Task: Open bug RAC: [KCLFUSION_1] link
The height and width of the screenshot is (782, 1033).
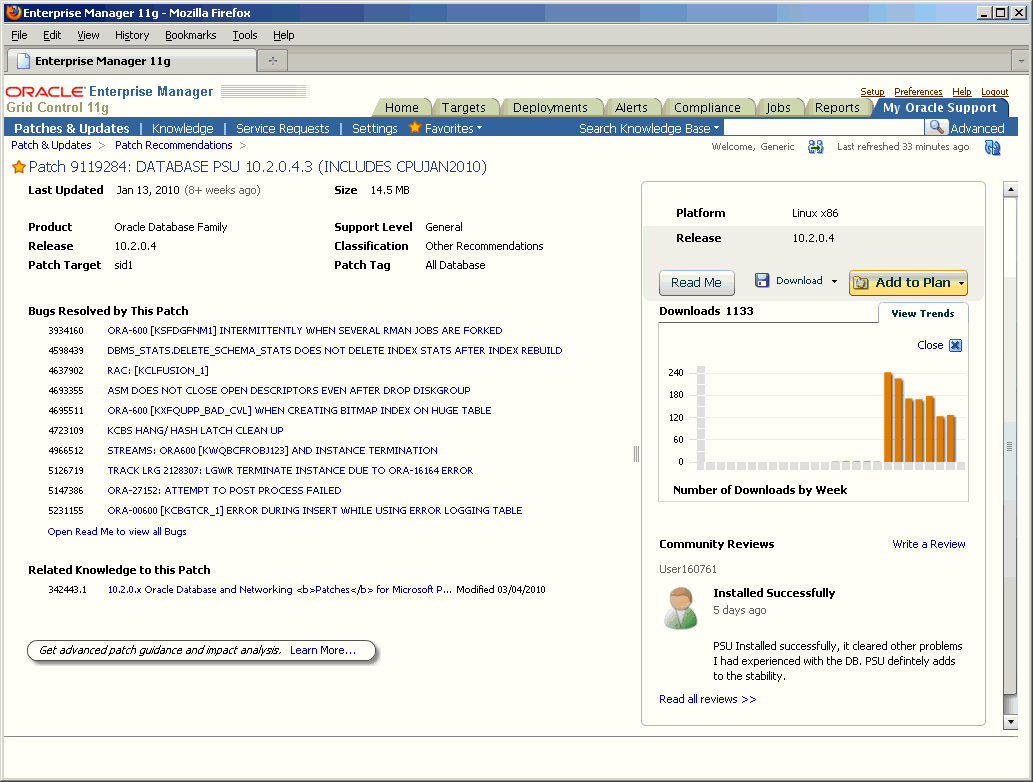Action: [x=157, y=371]
